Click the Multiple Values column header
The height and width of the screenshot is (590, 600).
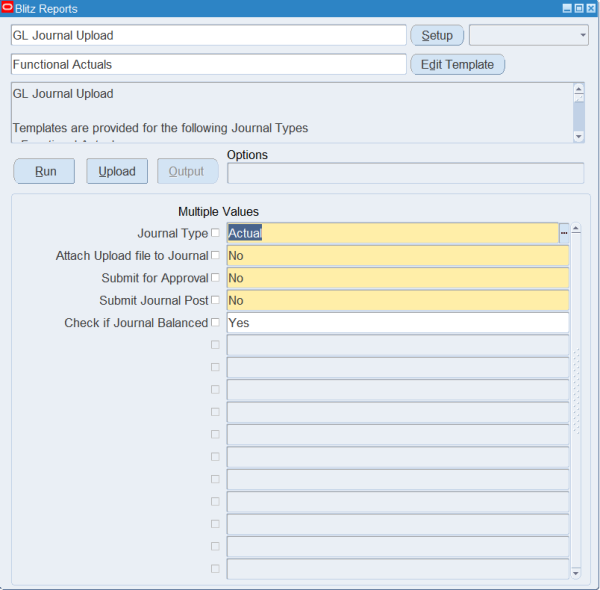click(218, 212)
